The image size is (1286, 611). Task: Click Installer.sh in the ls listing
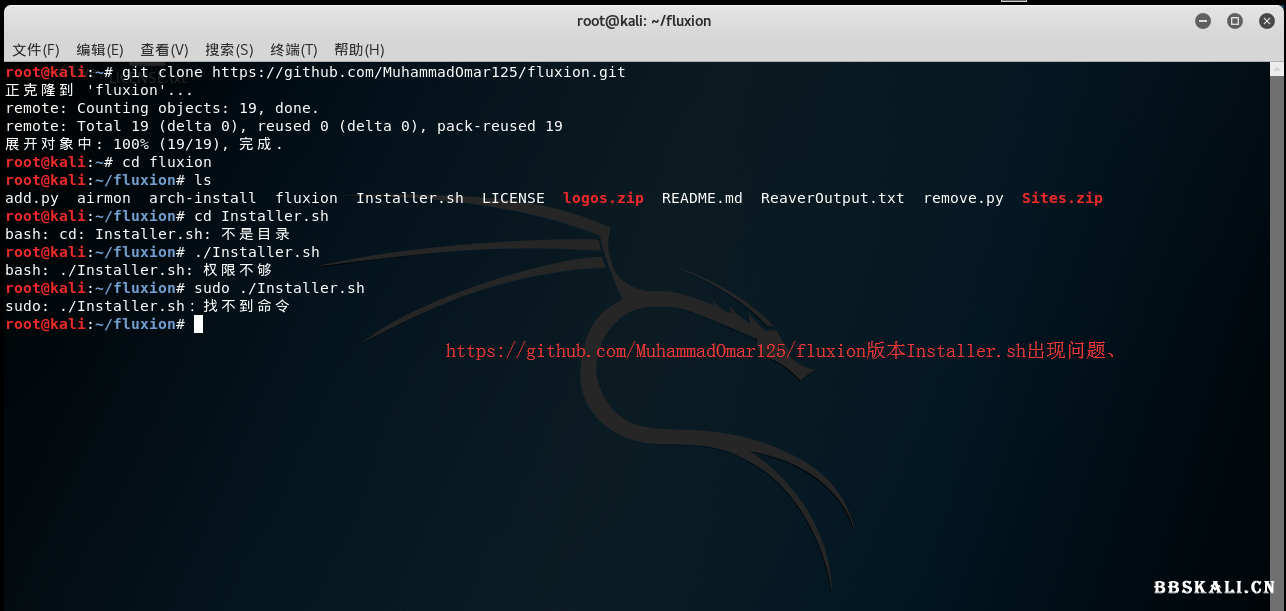[x=409, y=198]
